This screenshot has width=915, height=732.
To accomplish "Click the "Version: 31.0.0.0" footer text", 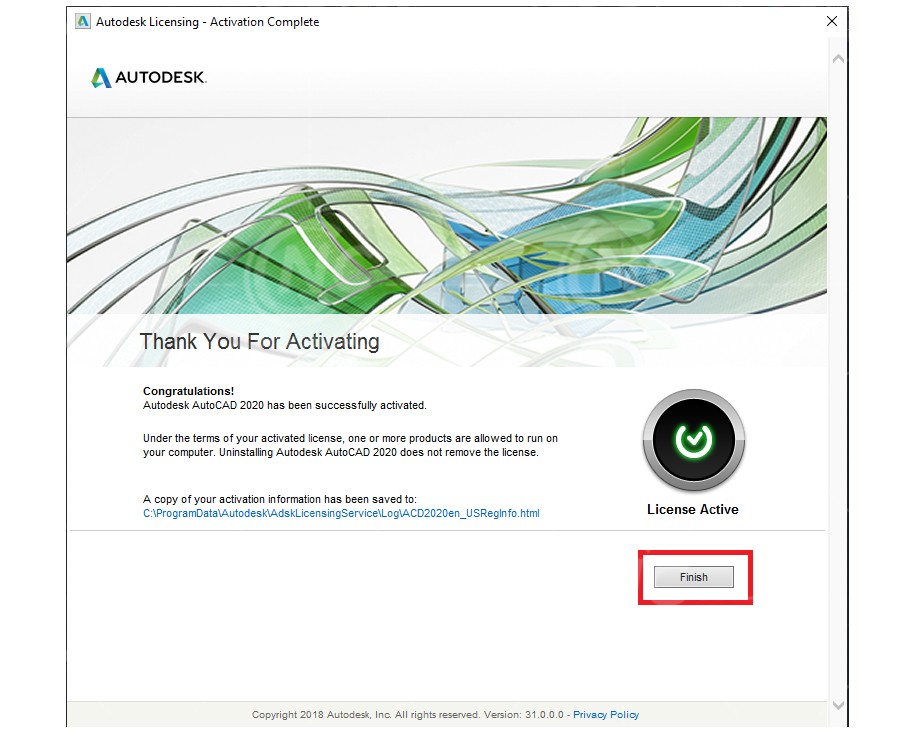I will [x=528, y=715].
